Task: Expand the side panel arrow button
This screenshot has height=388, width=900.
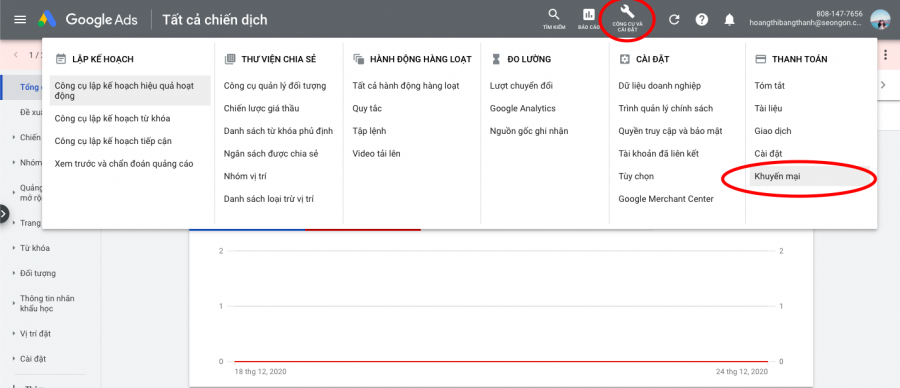Action: [4, 214]
